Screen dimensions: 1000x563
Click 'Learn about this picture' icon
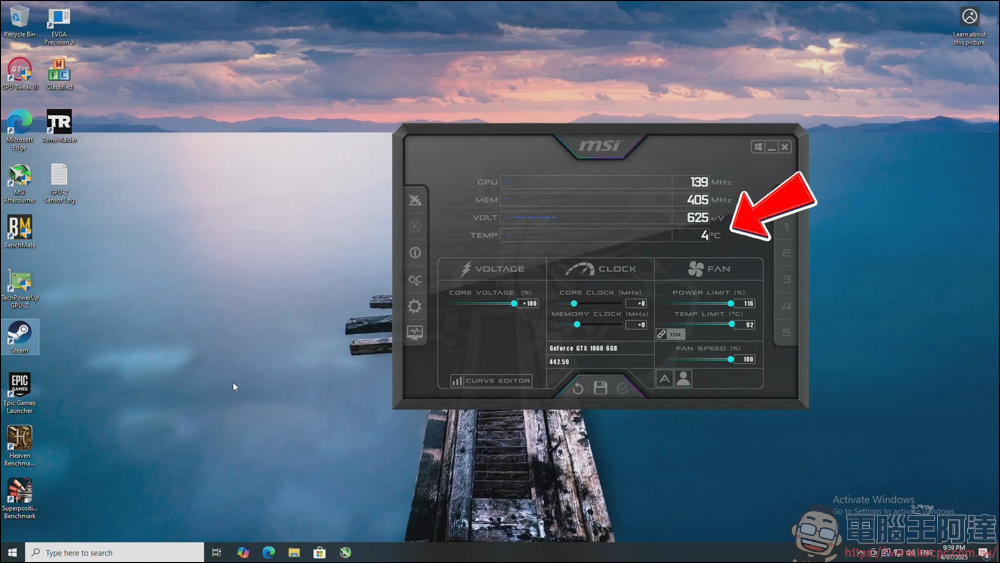pyautogui.click(x=969, y=26)
